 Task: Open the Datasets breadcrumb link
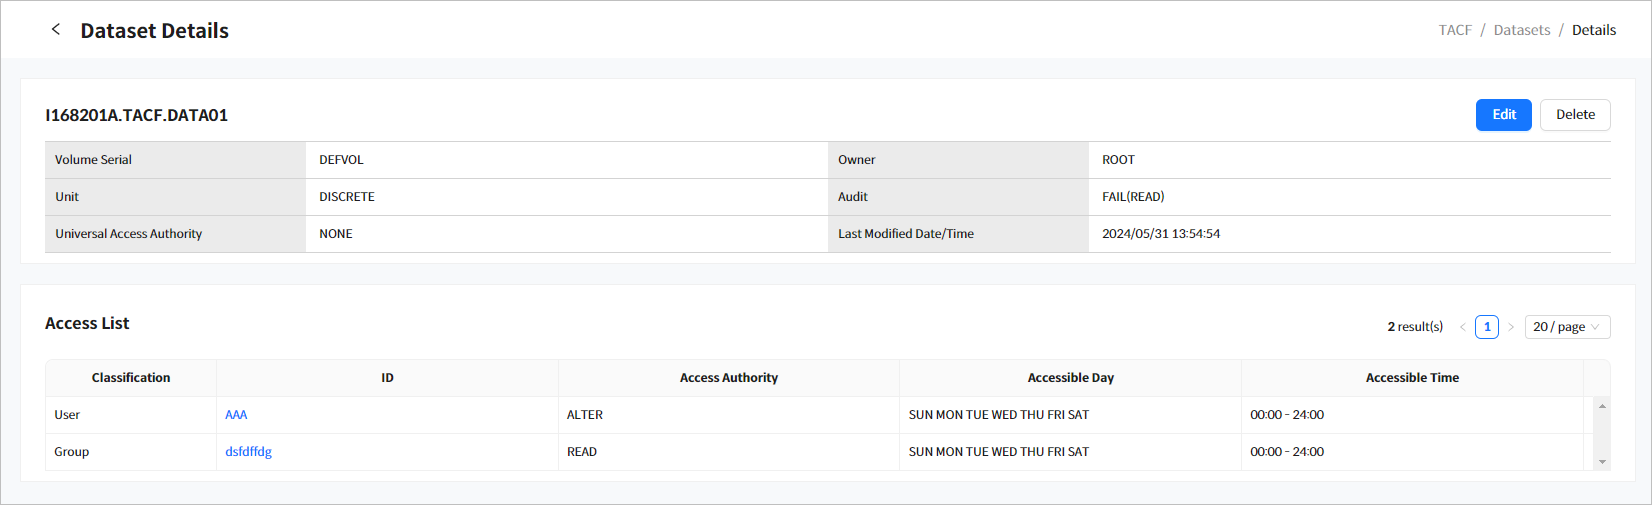click(1522, 30)
